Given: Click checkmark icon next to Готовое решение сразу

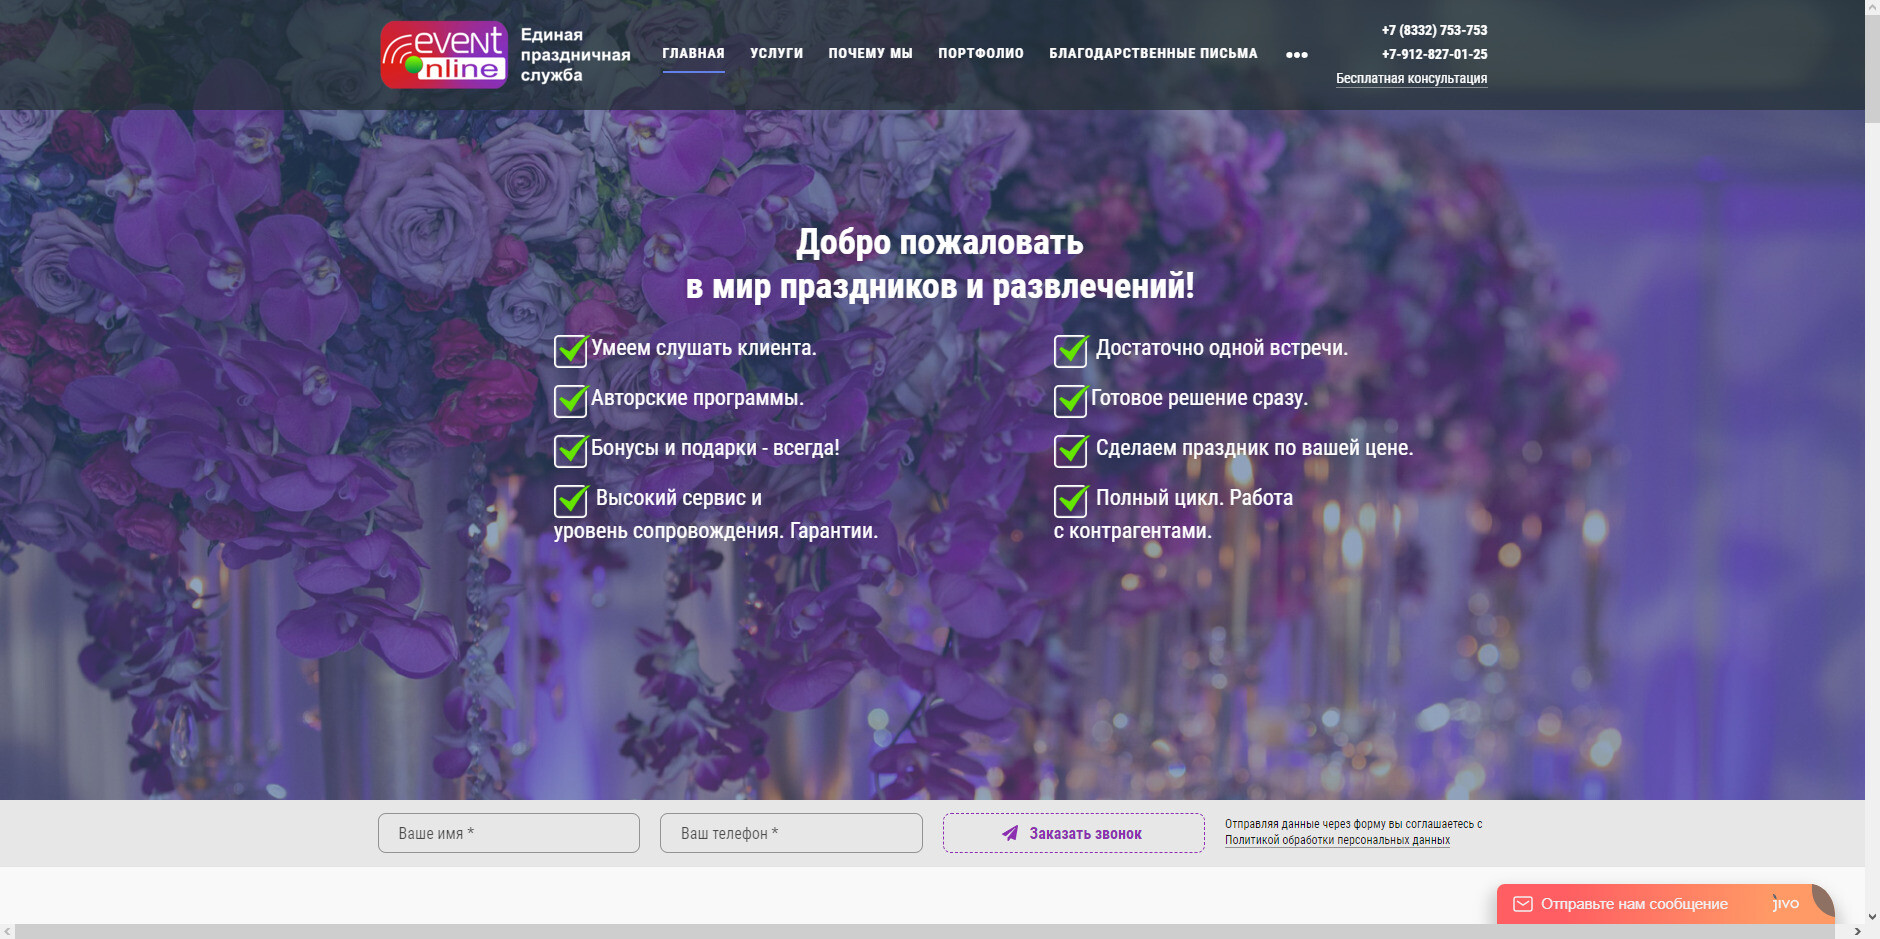Looking at the screenshot, I should [x=1071, y=400].
